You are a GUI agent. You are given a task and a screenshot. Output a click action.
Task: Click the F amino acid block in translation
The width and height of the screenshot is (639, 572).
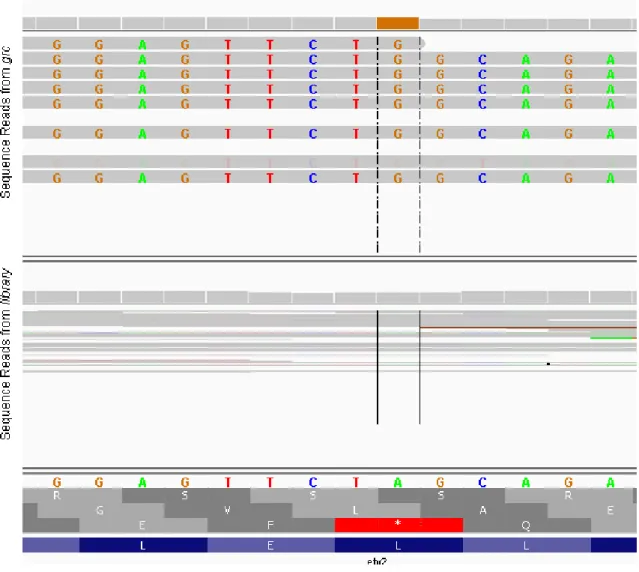(x=271, y=525)
